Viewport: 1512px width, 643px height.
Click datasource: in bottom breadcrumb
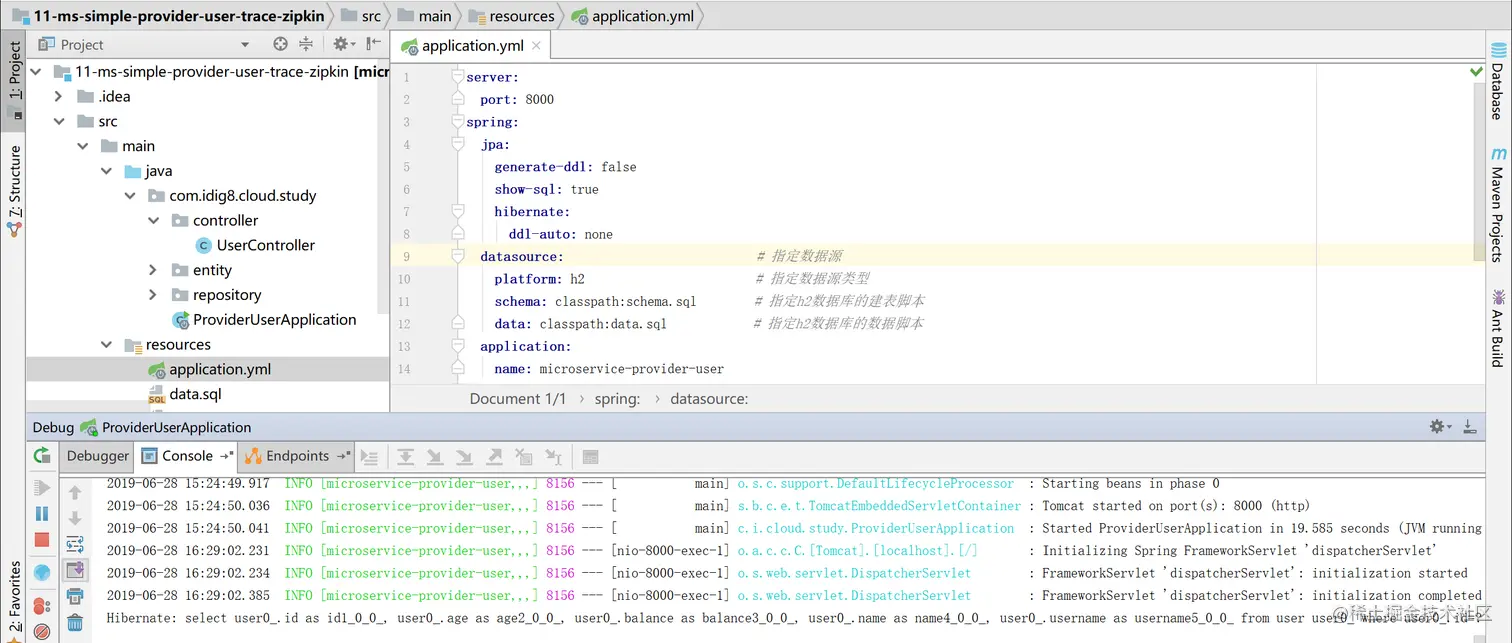(x=709, y=398)
